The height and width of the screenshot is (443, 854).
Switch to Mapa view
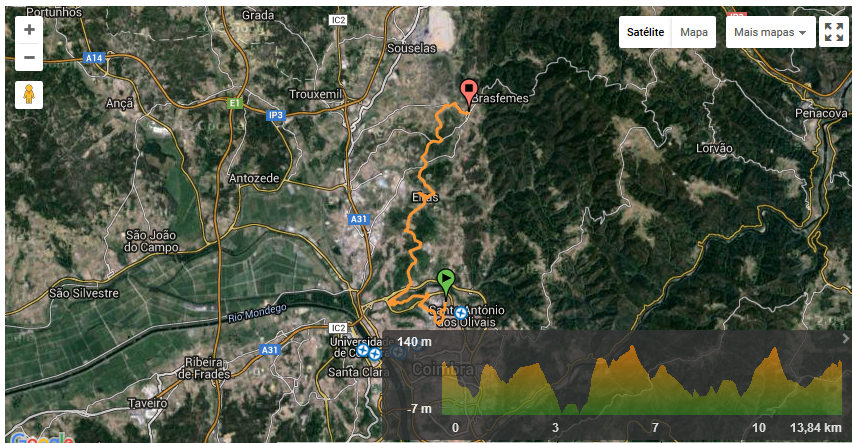[694, 32]
